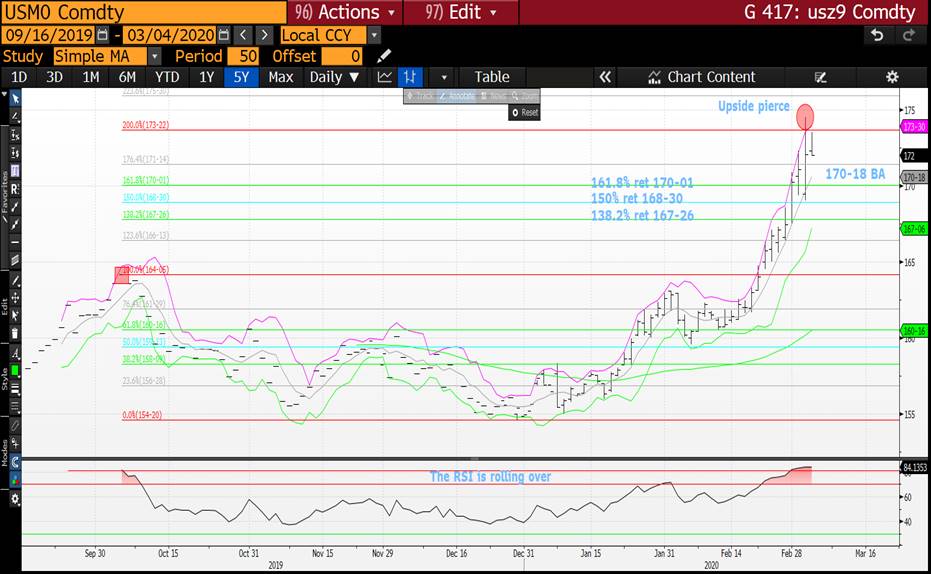The width and height of the screenshot is (931, 574).
Task: Select the R regression tool in Favorites
Action: coord(15,189)
